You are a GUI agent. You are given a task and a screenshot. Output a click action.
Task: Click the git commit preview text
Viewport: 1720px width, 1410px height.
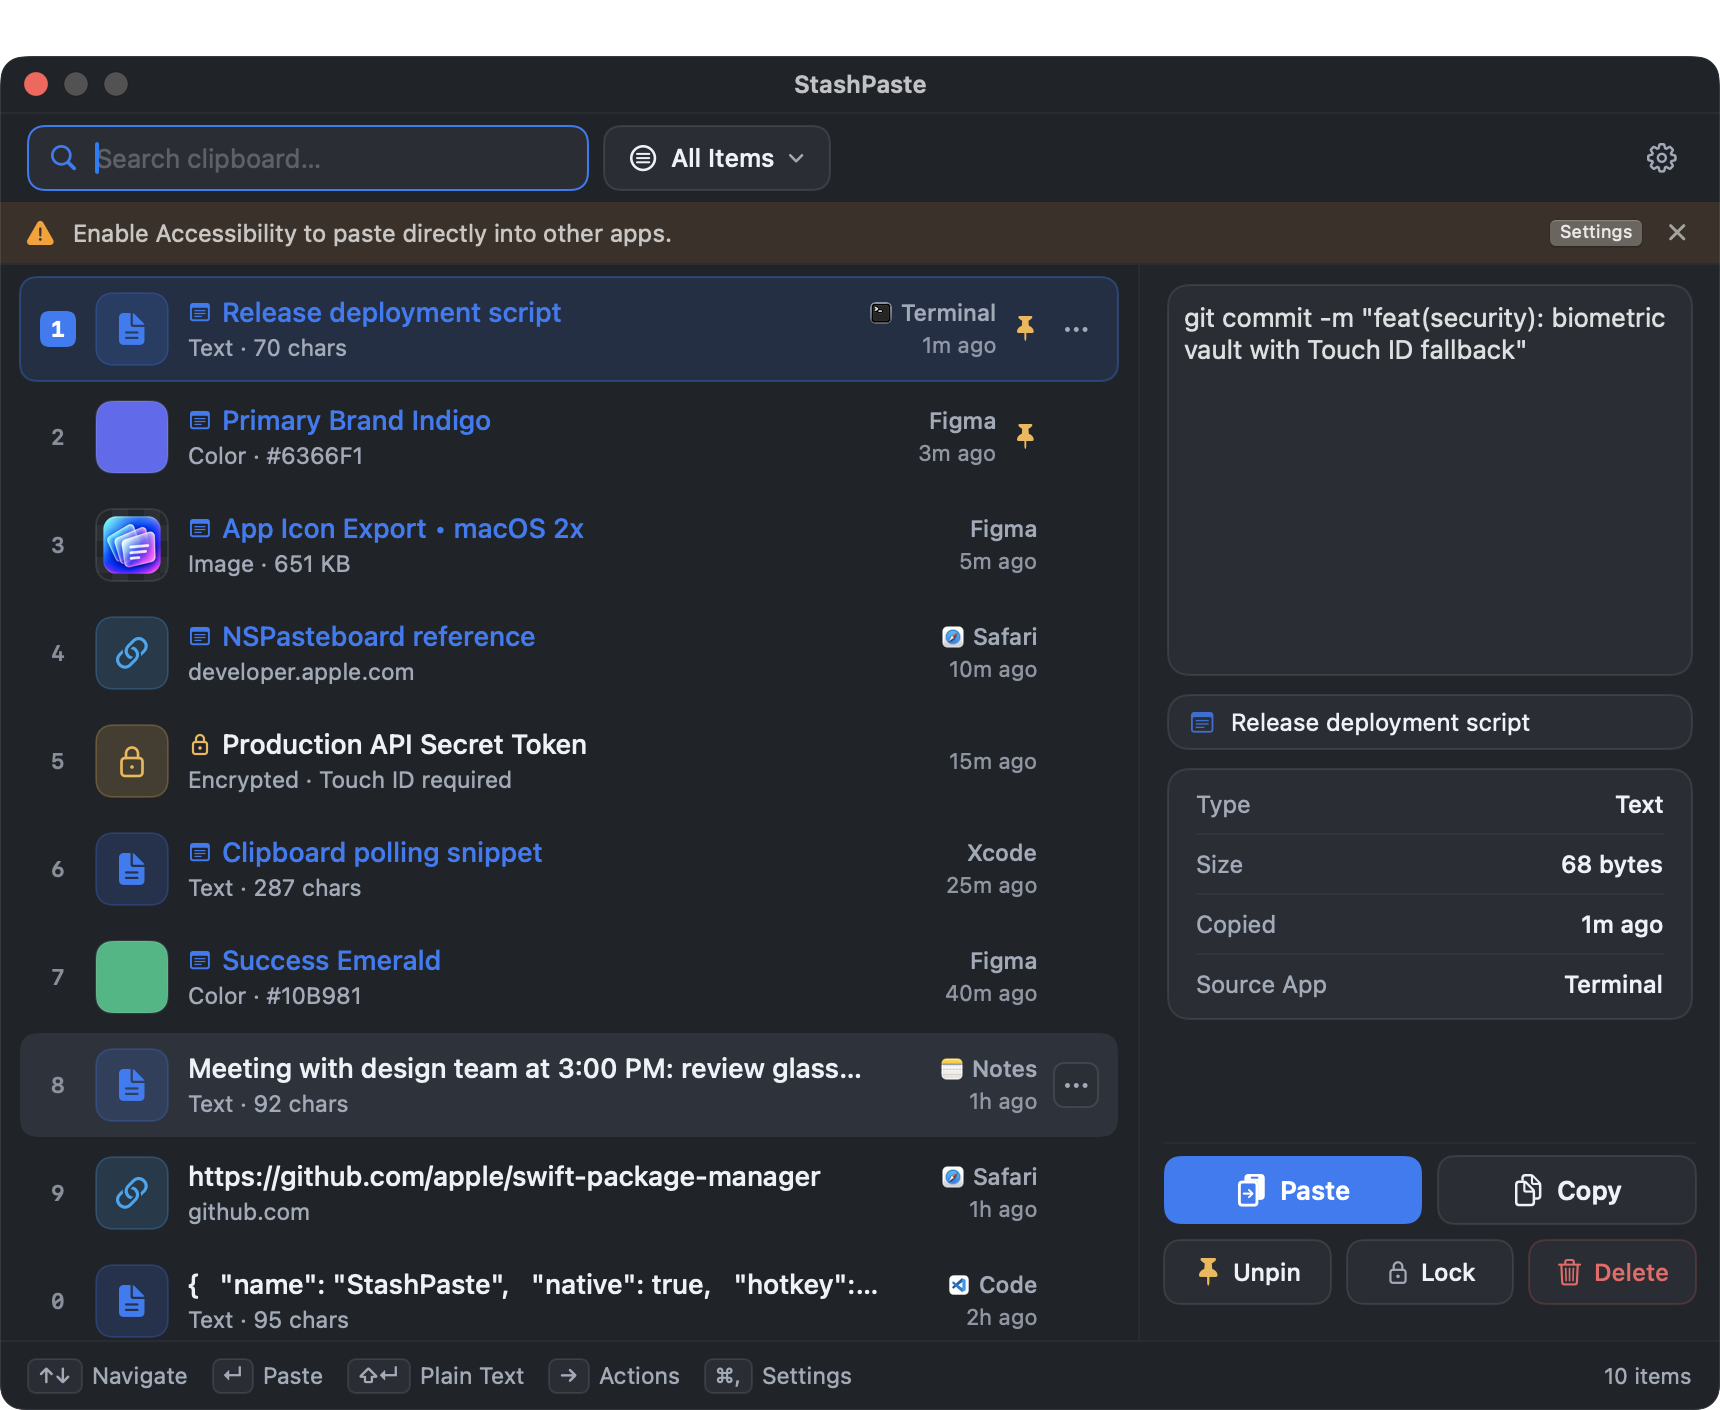point(1425,334)
